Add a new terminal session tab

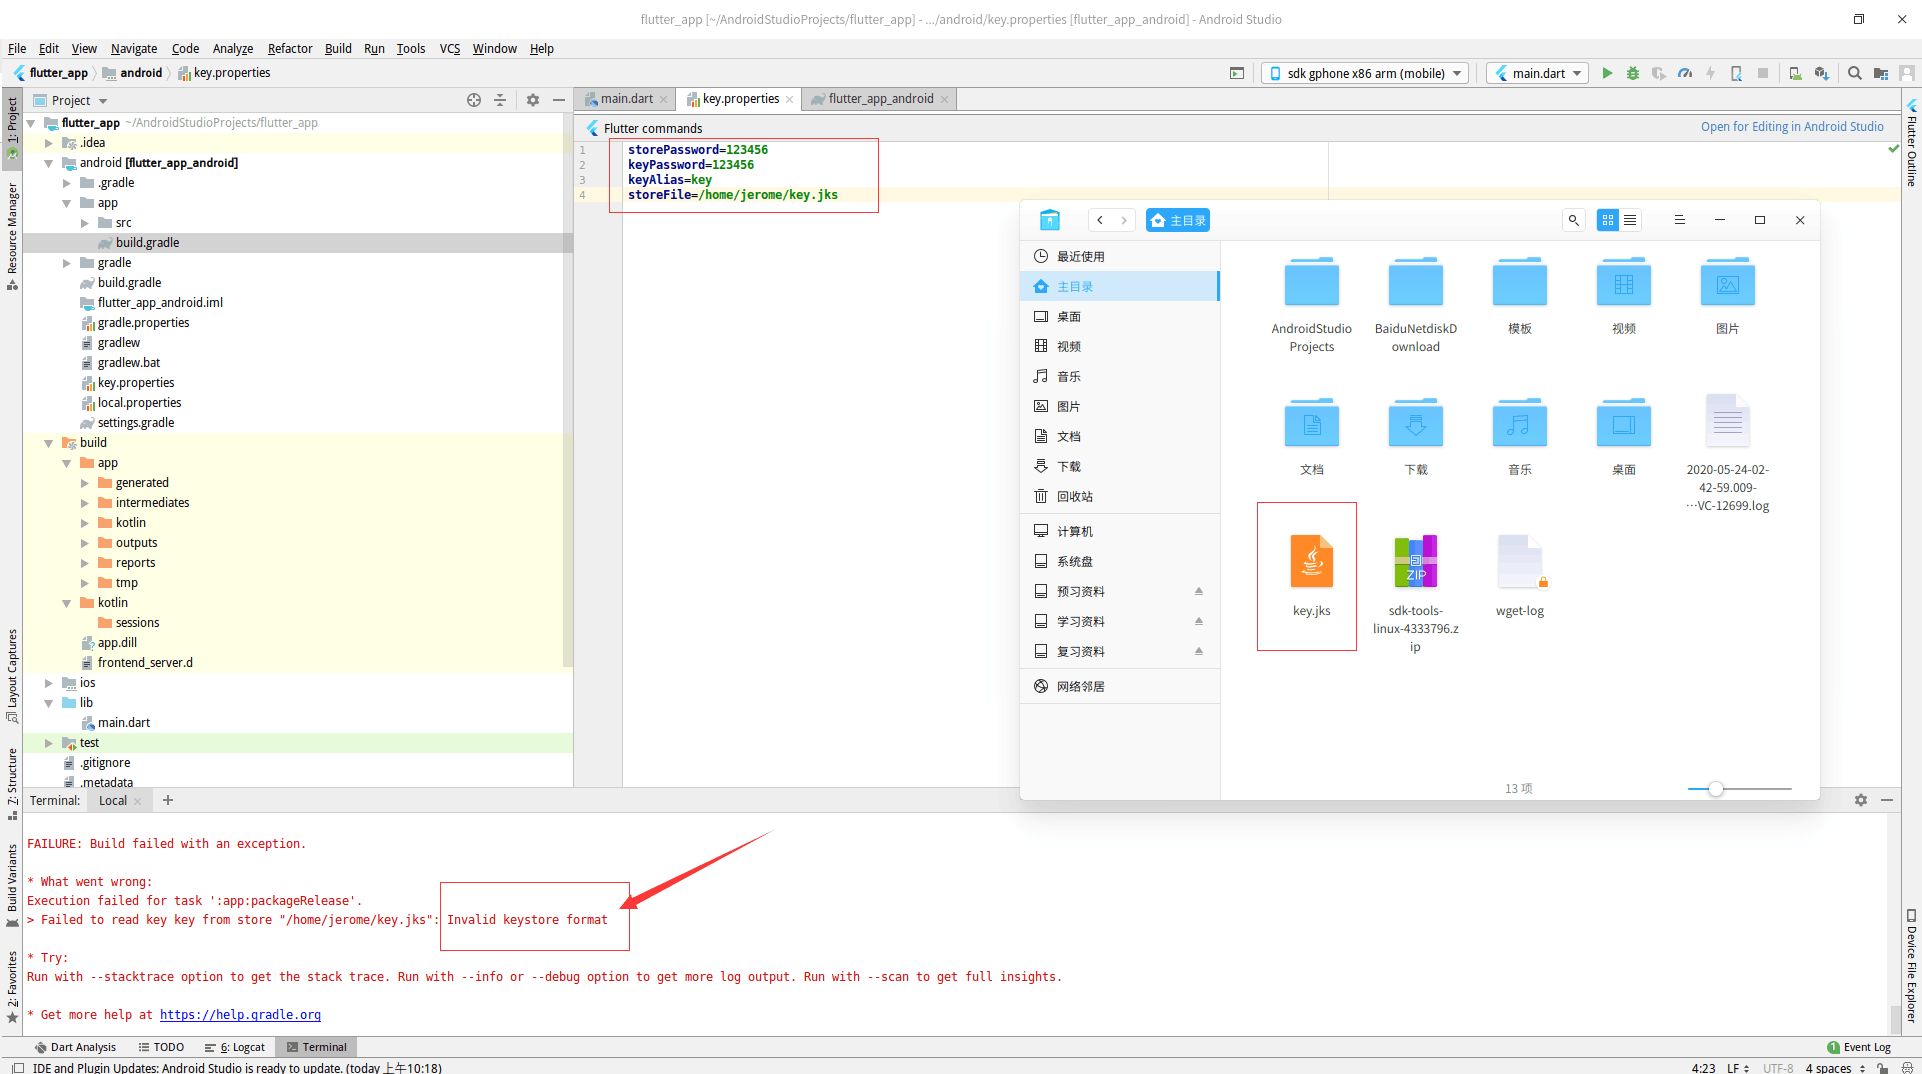click(x=168, y=800)
